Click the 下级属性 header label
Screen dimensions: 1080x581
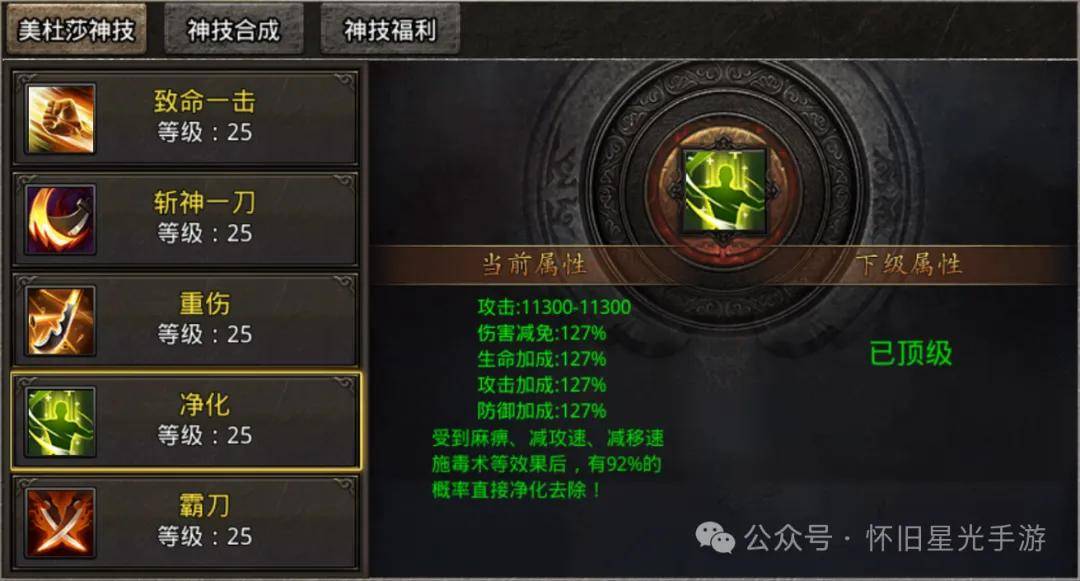click(909, 264)
